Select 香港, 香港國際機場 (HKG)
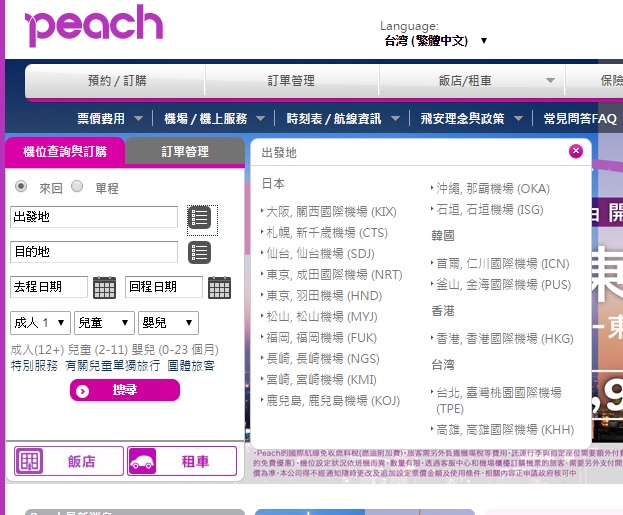This screenshot has width=623, height=515. [x=505, y=339]
